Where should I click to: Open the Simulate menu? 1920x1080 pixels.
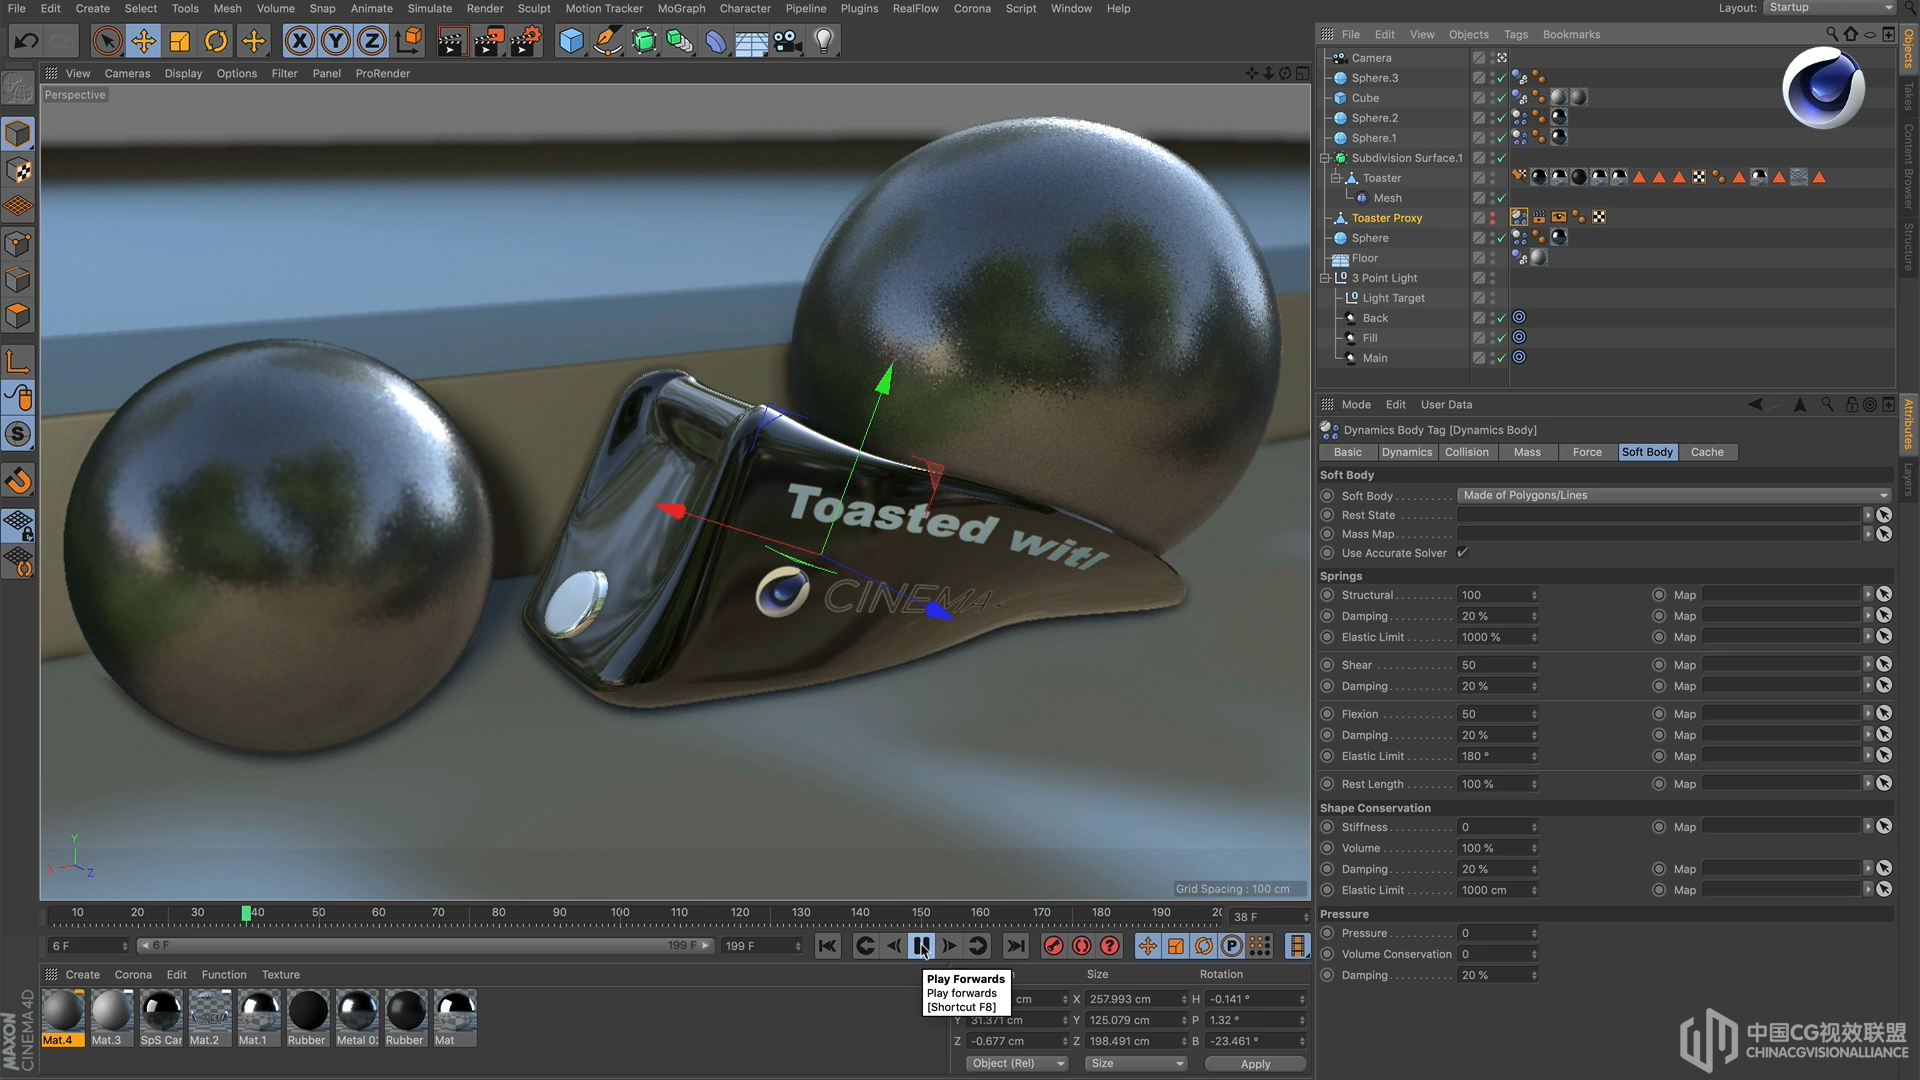click(x=430, y=8)
